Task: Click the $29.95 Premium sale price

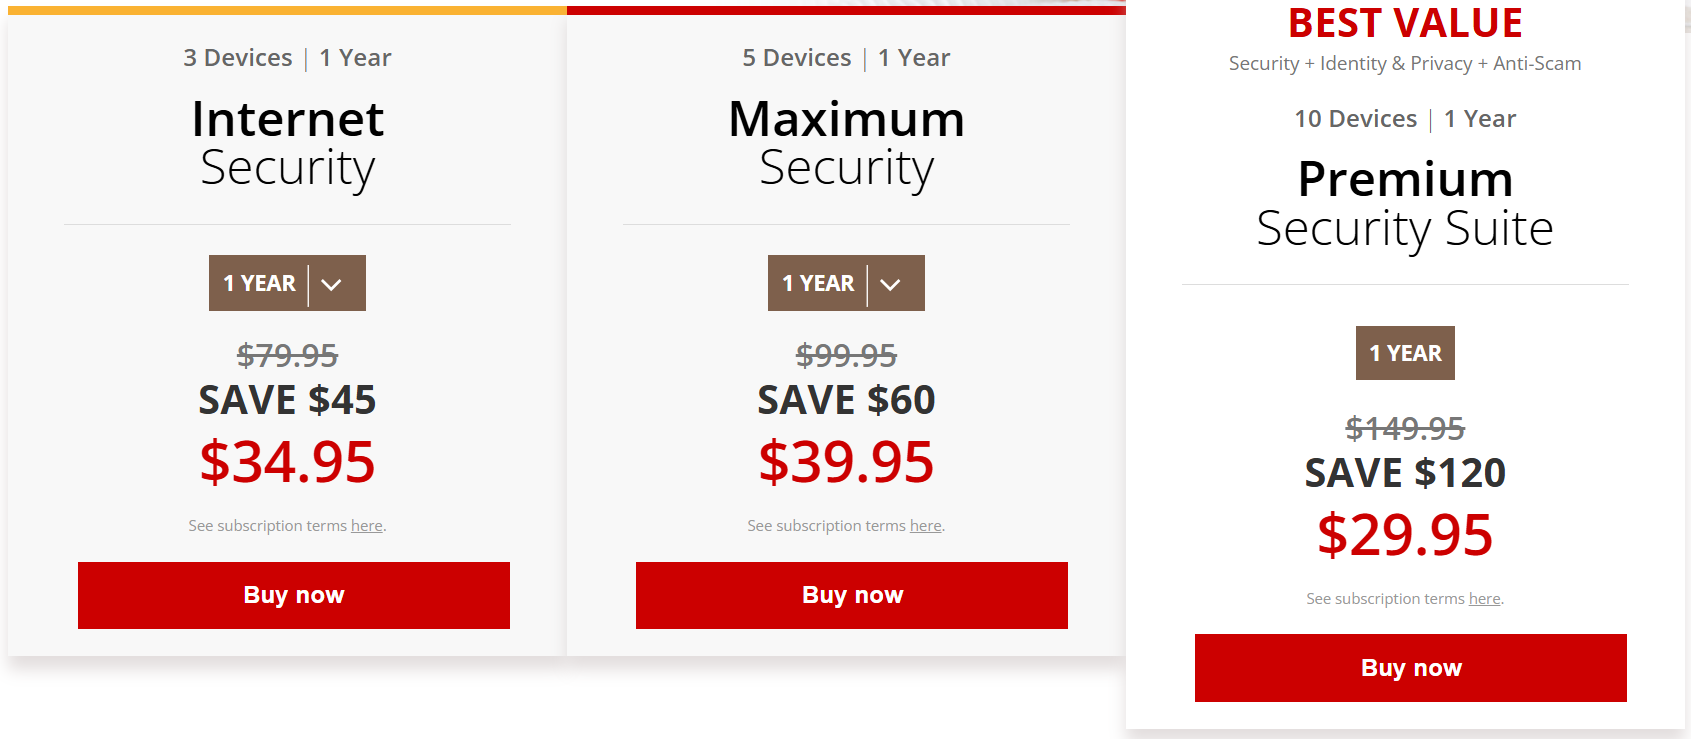Action: [x=1405, y=536]
